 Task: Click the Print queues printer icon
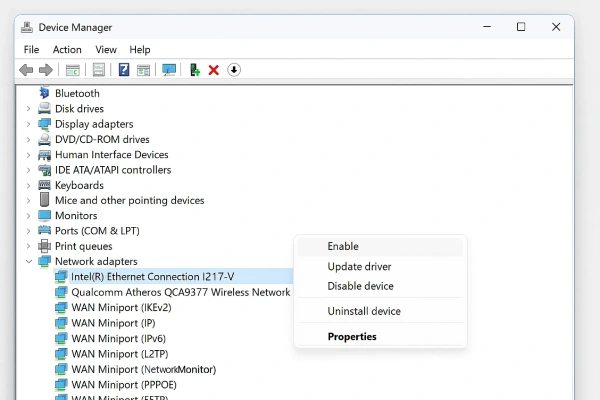tap(44, 246)
